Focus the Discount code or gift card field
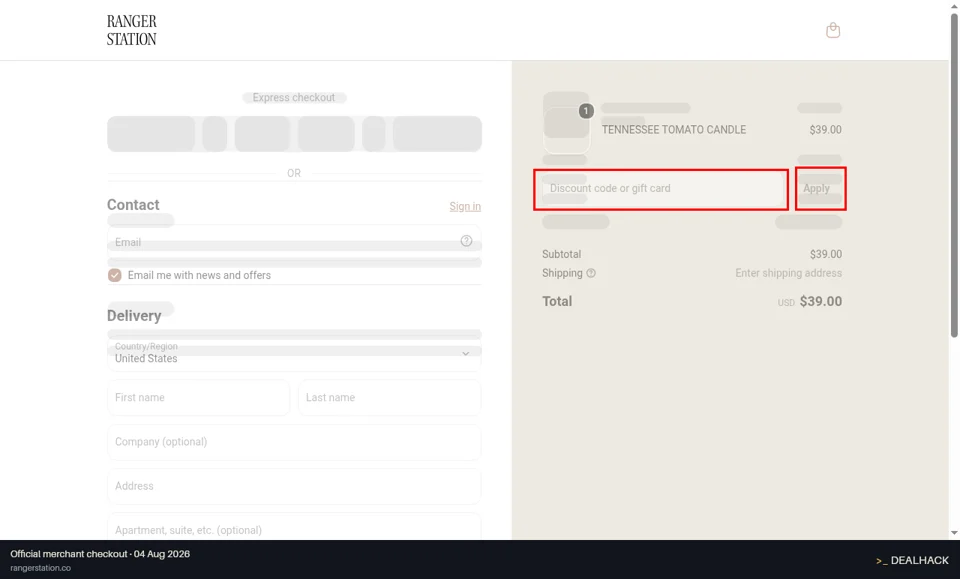Viewport: 960px width, 579px height. coord(661,189)
